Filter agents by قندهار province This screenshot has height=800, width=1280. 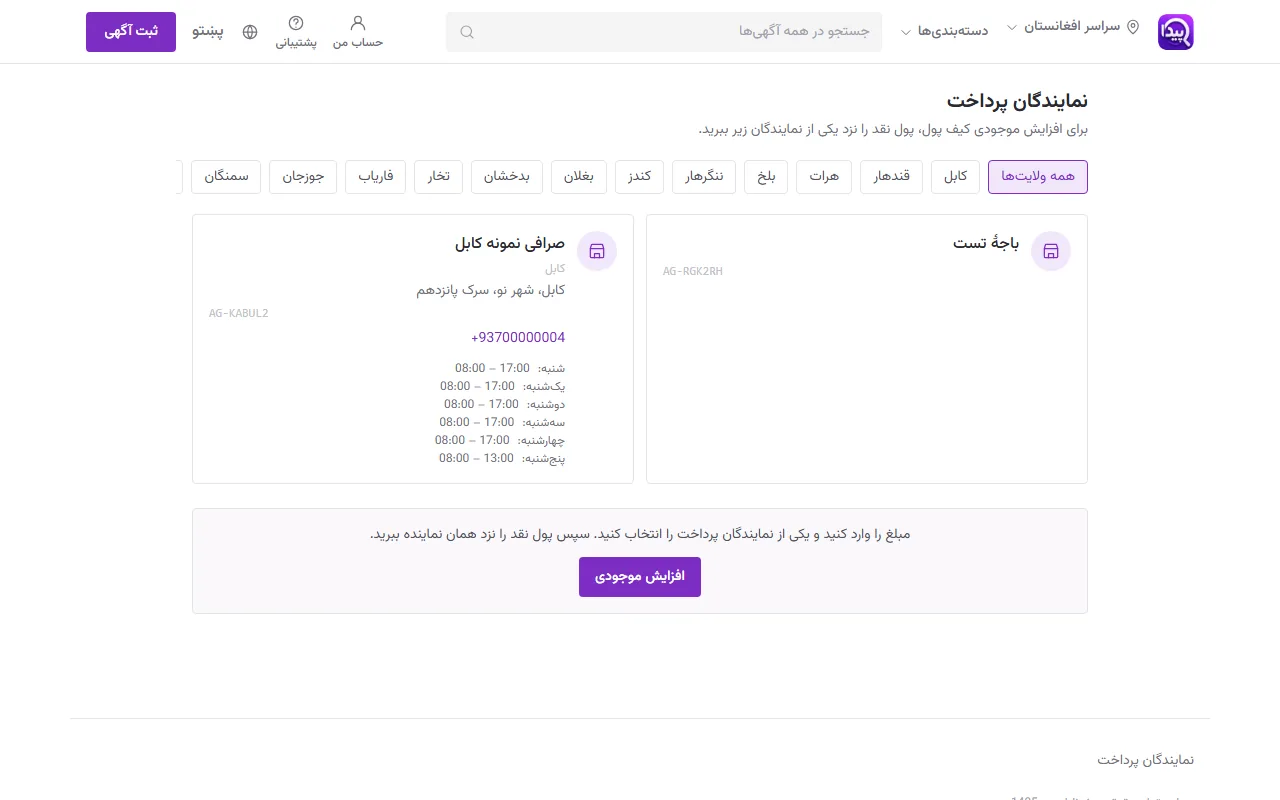(x=892, y=177)
